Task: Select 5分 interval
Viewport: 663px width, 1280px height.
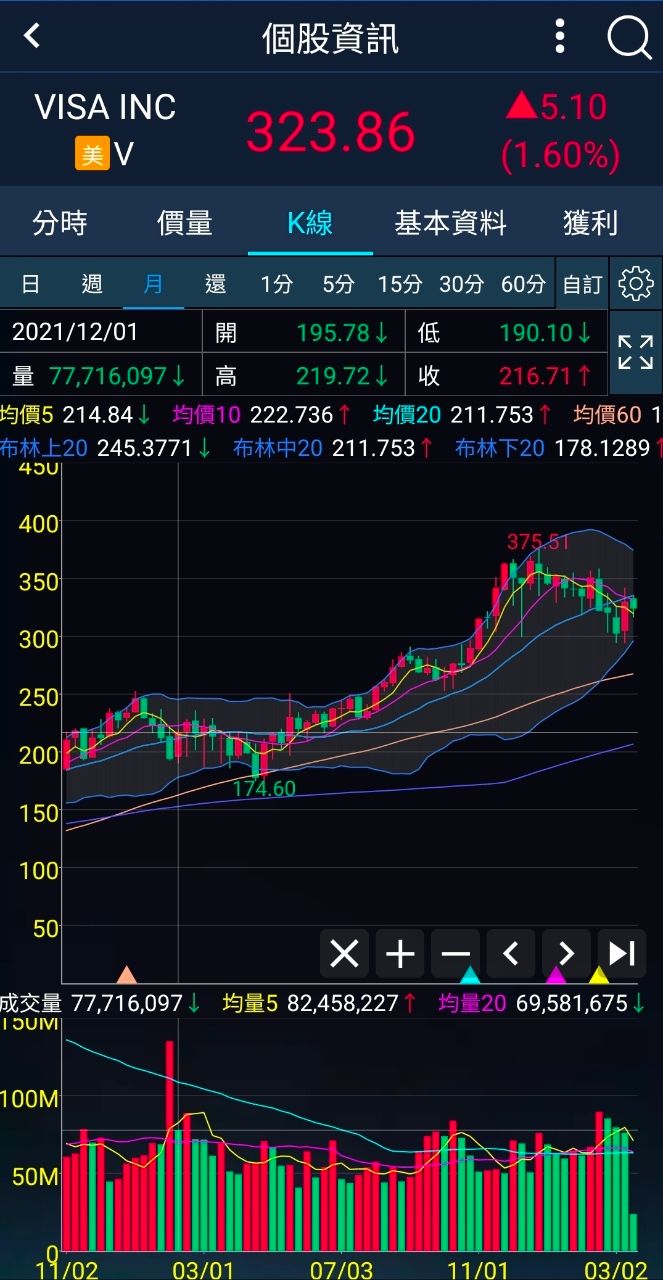Action: (x=338, y=285)
